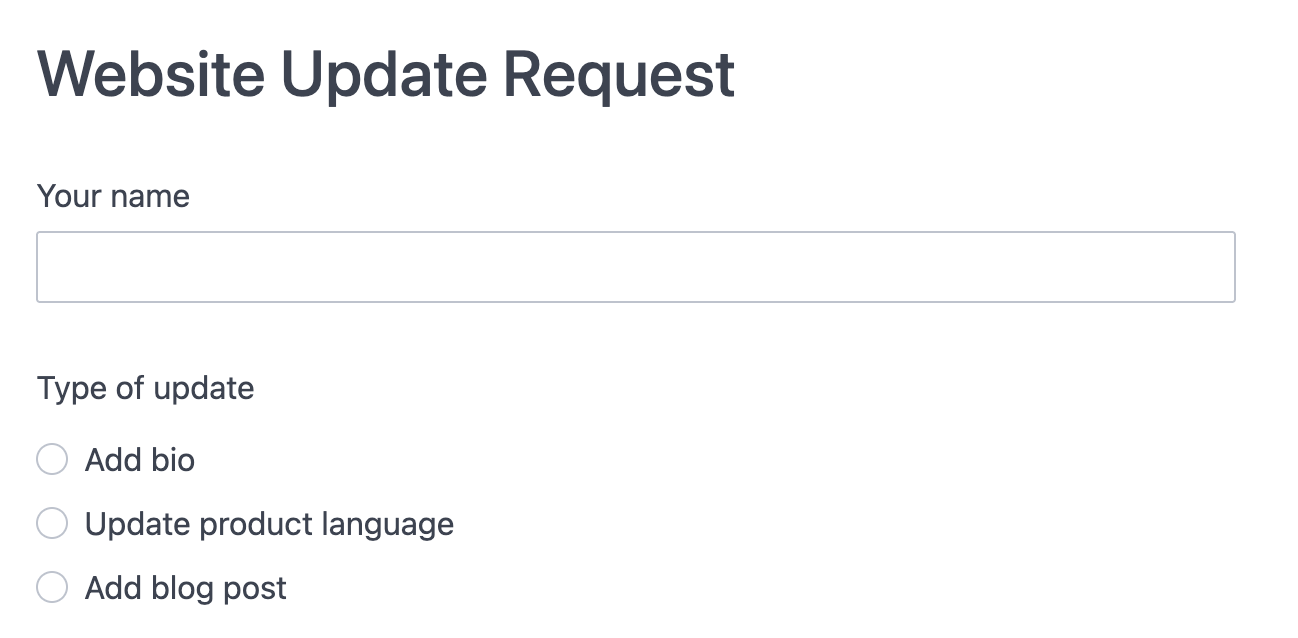Viewport: 1298px width, 638px height.
Task: Choose Update product language option
Action: pyautogui.click(x=51, y=523)
